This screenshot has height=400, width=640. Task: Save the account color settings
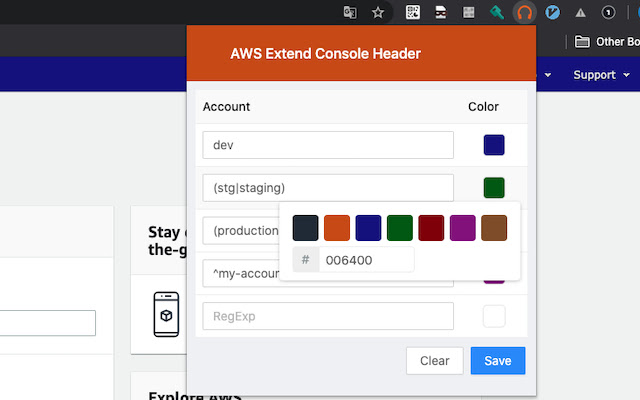[x=498, y=361]
